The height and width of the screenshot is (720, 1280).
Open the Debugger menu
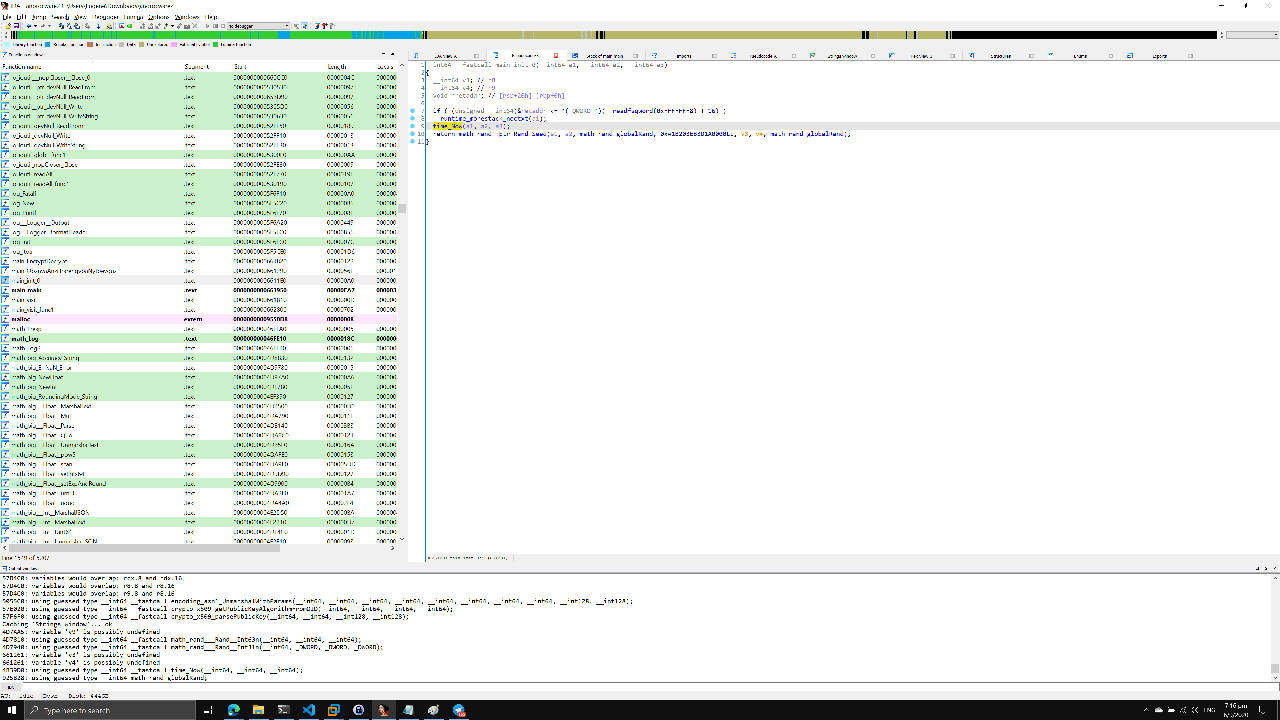(104, 16)
